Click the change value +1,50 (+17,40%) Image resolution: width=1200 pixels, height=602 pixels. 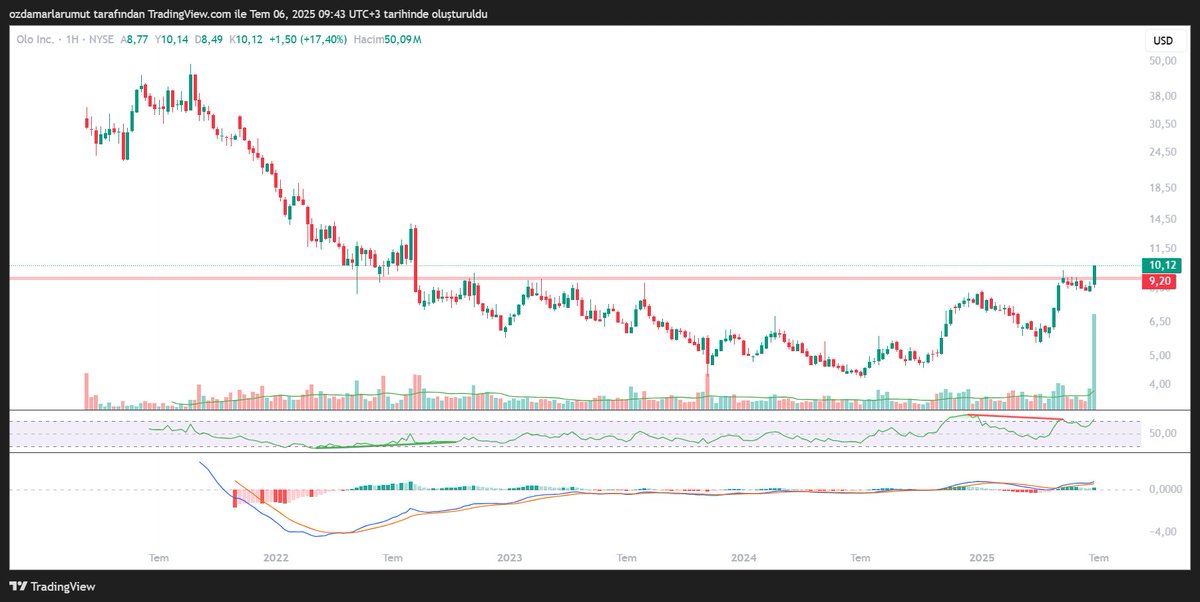click(308, 40)
